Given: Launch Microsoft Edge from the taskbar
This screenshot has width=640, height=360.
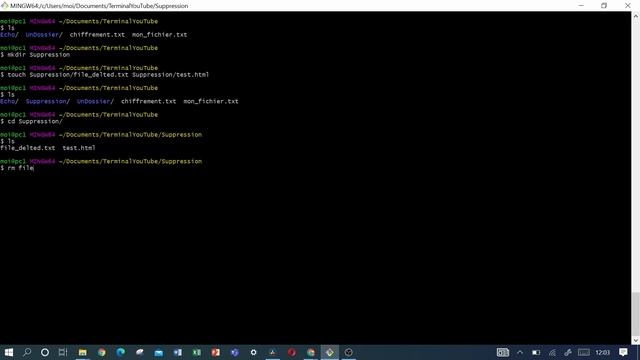Looking at the screenshot, I should [121, 352].
